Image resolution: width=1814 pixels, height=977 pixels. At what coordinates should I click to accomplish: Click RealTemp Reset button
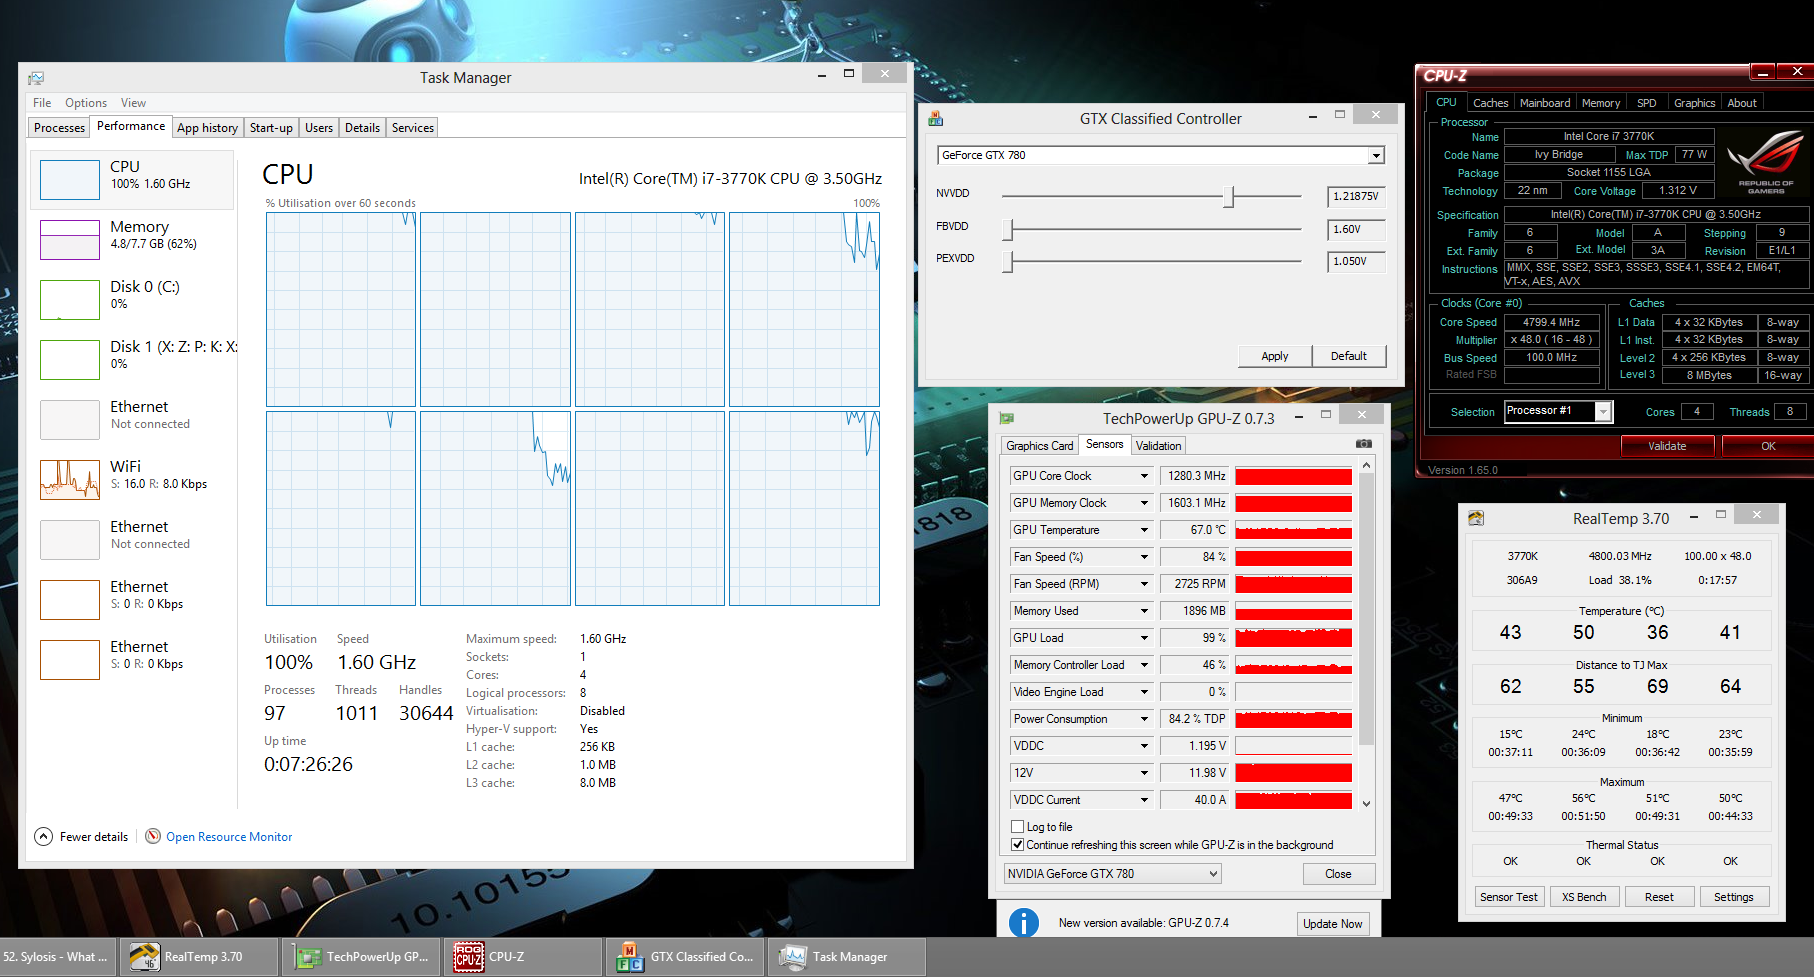click(1659, 897)
